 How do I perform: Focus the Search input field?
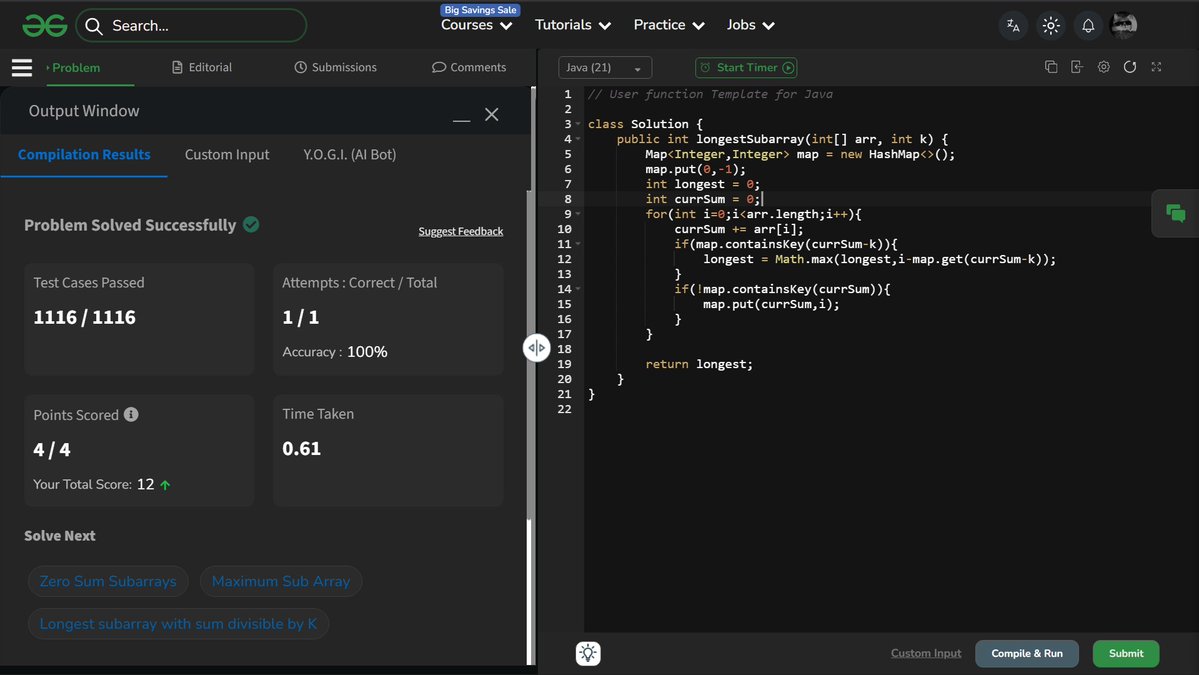[x=191, y=26]
